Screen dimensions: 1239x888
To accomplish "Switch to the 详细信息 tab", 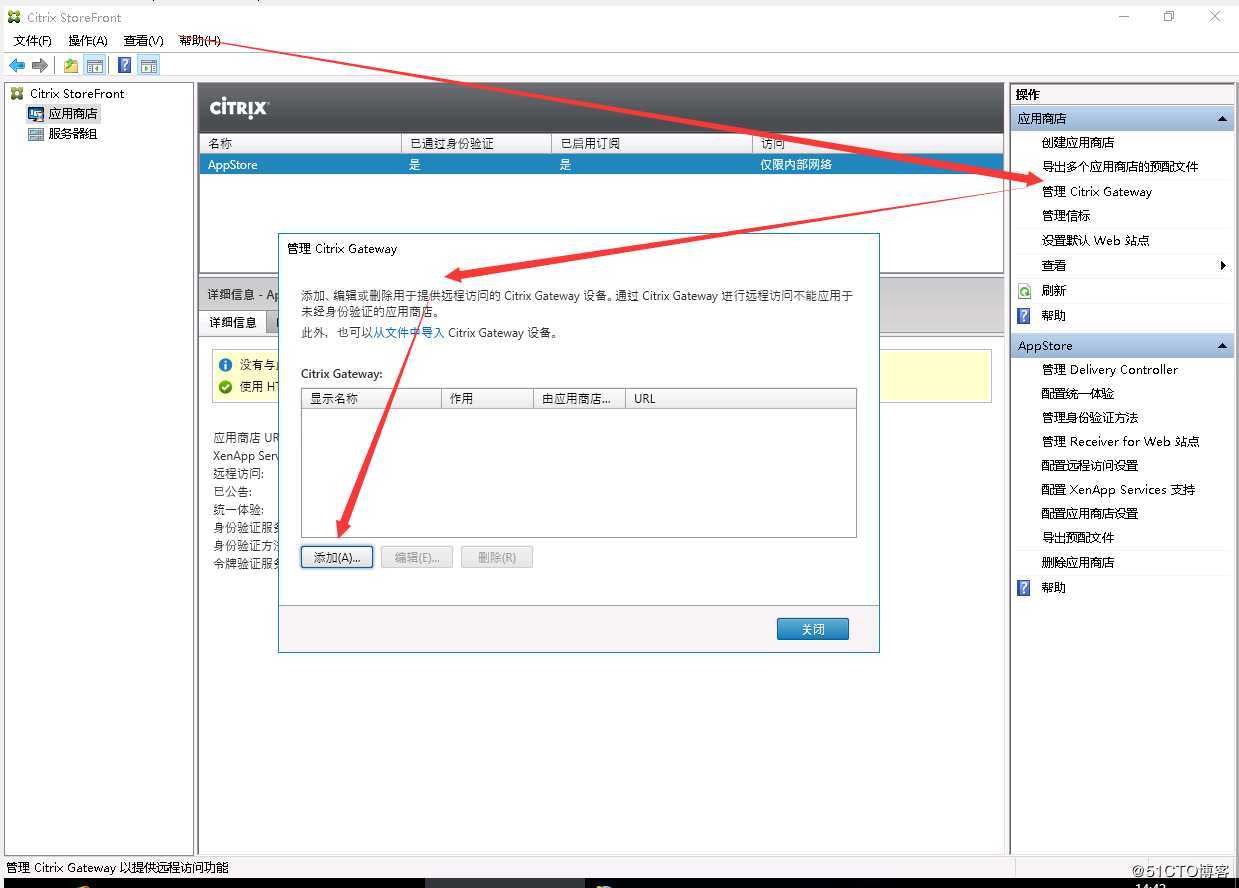I will point(232,322).
